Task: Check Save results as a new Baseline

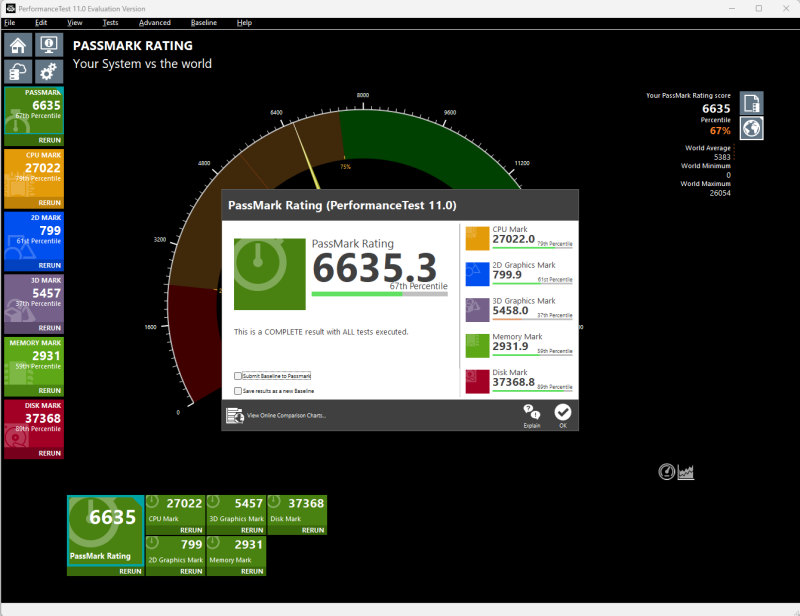Action: click(x=238, y=391)
